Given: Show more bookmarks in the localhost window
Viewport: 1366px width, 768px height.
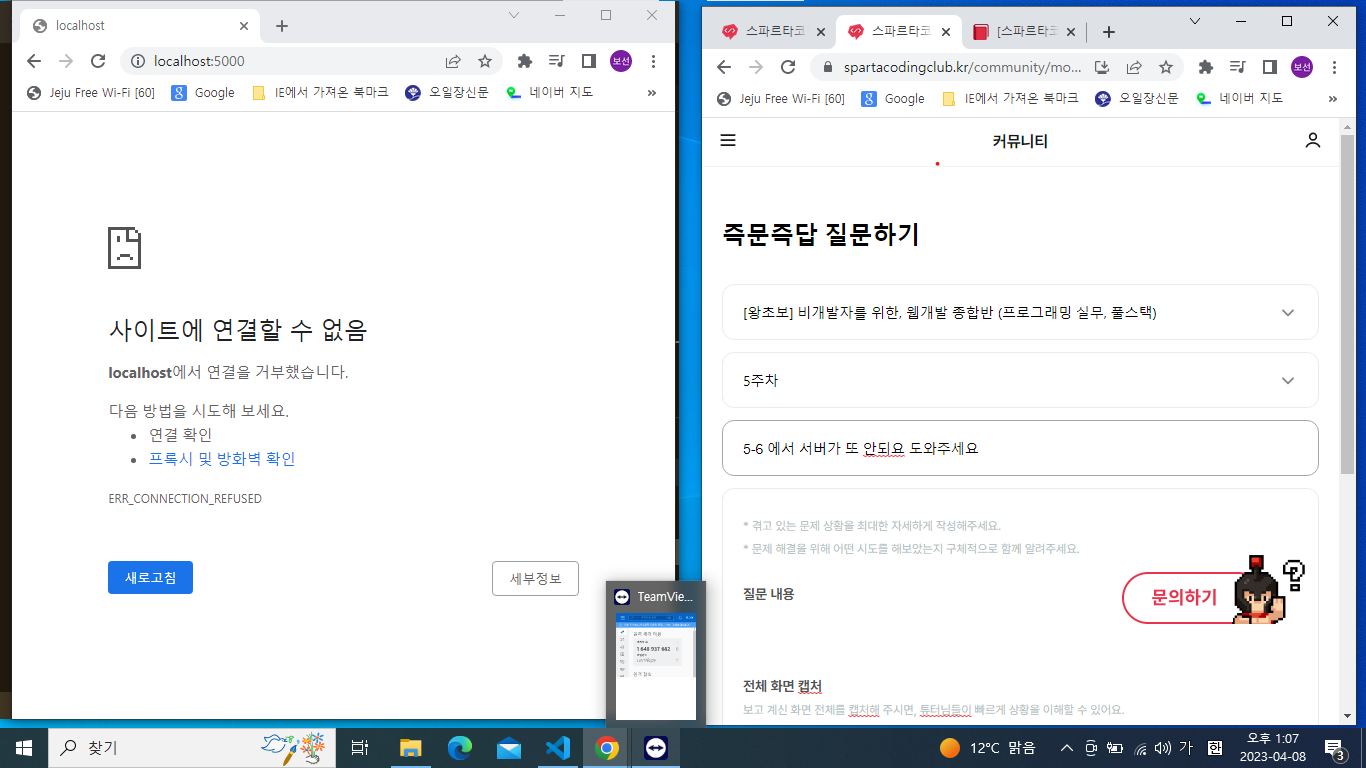Looking at the screenshot, I should (x=652, y=93).
